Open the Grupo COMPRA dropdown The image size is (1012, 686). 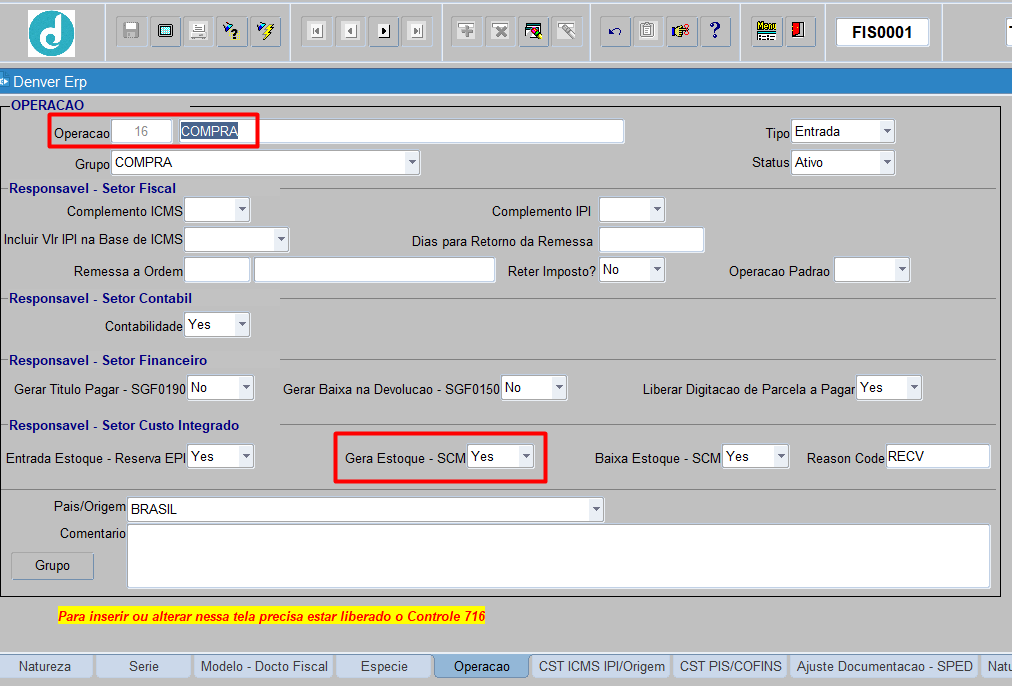pos(265,163)
